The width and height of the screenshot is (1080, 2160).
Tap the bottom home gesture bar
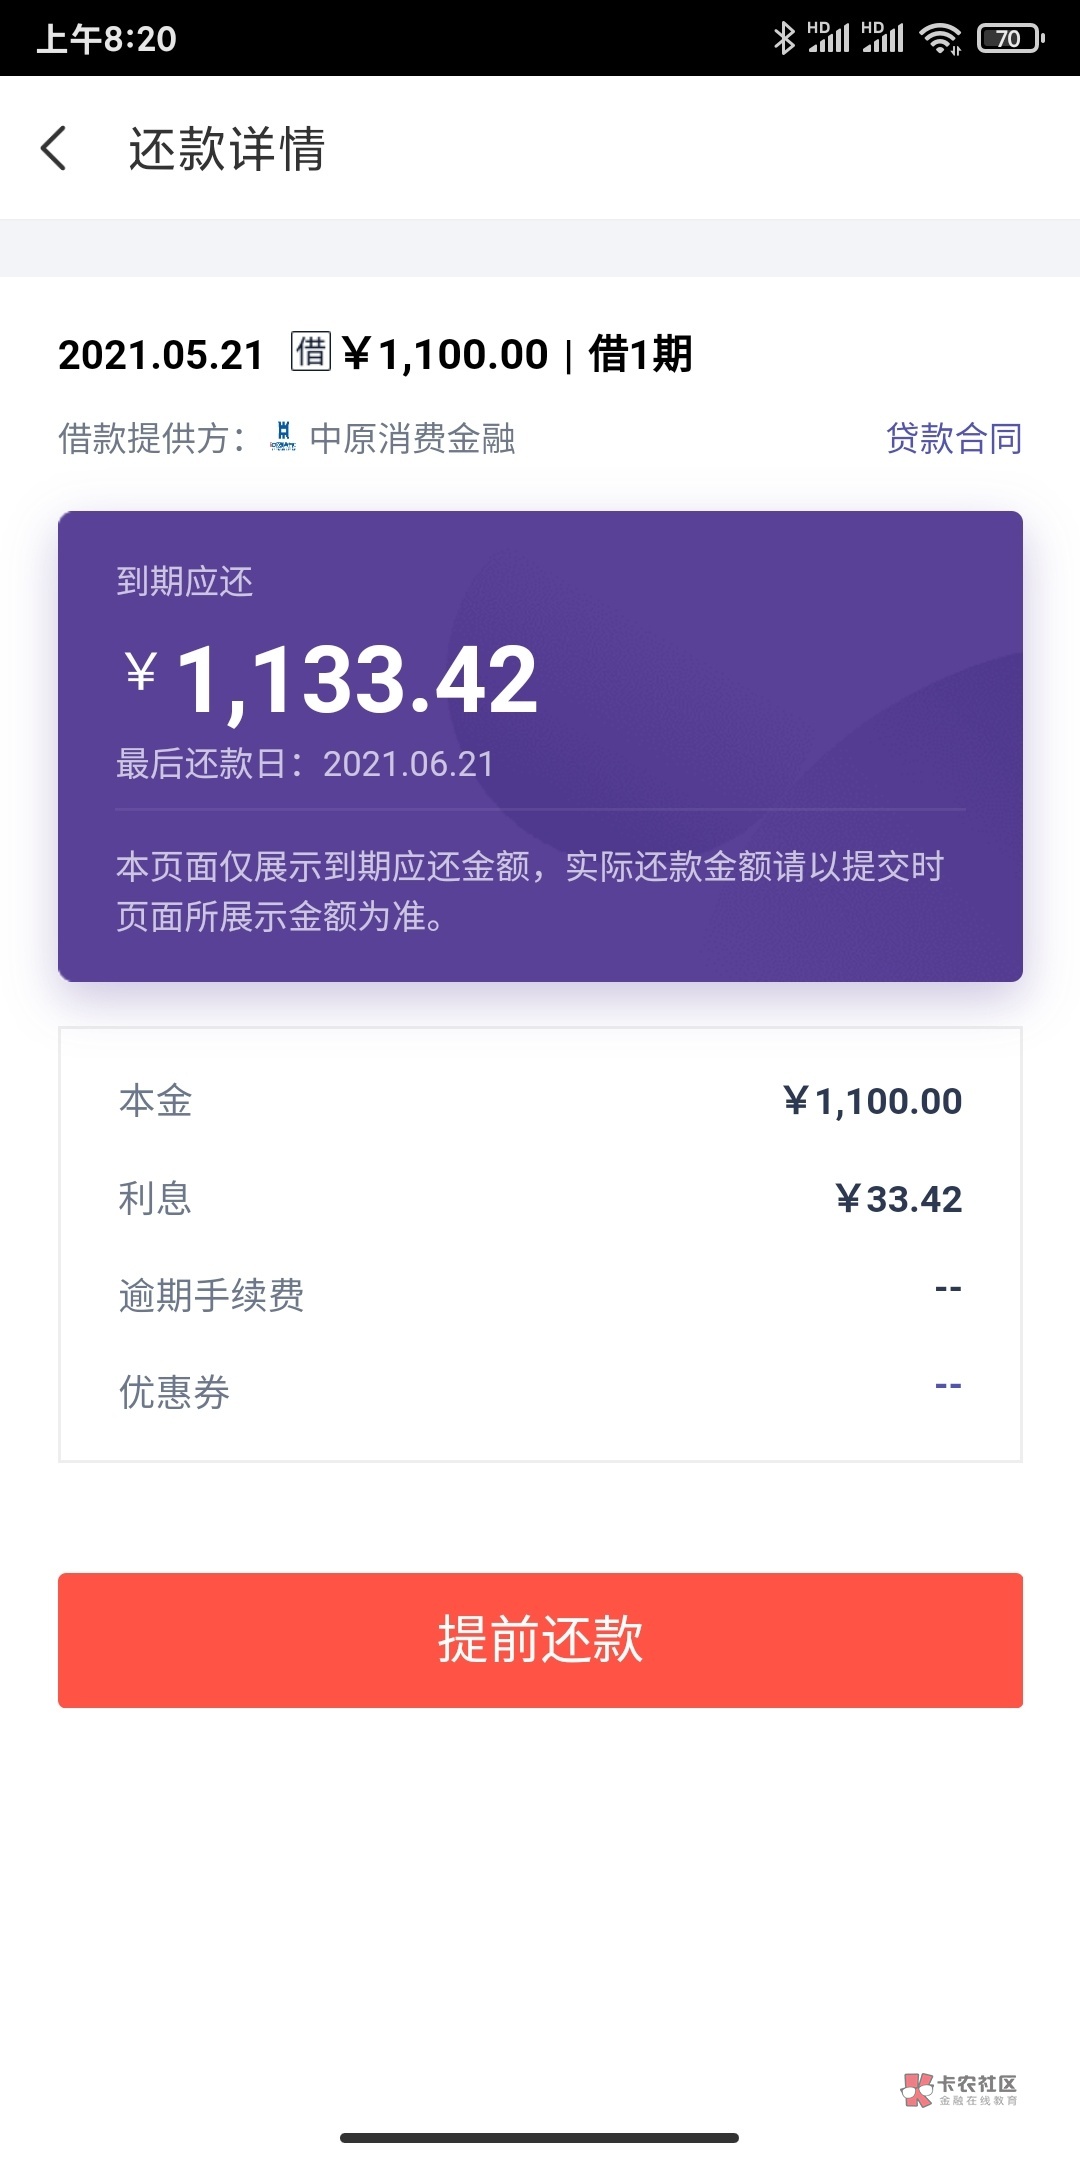540,2138
